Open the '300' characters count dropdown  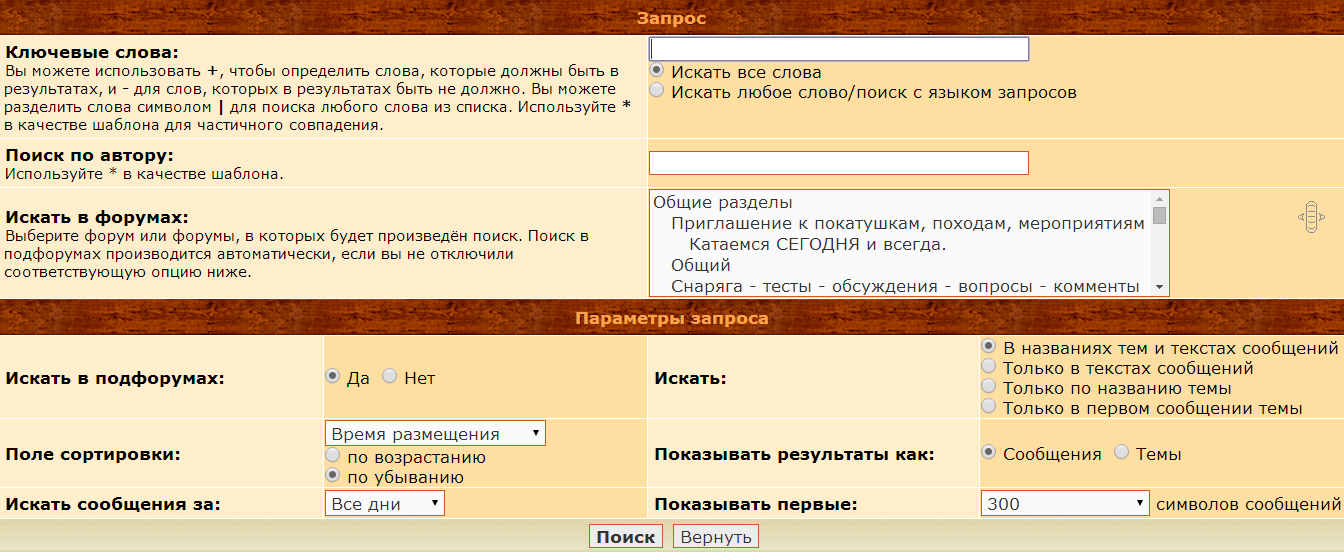[x=1064, y=504]
